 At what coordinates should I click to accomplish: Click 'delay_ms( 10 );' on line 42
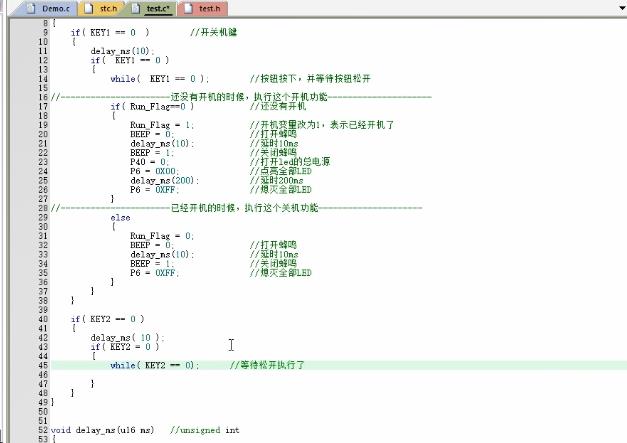(128, 337)
